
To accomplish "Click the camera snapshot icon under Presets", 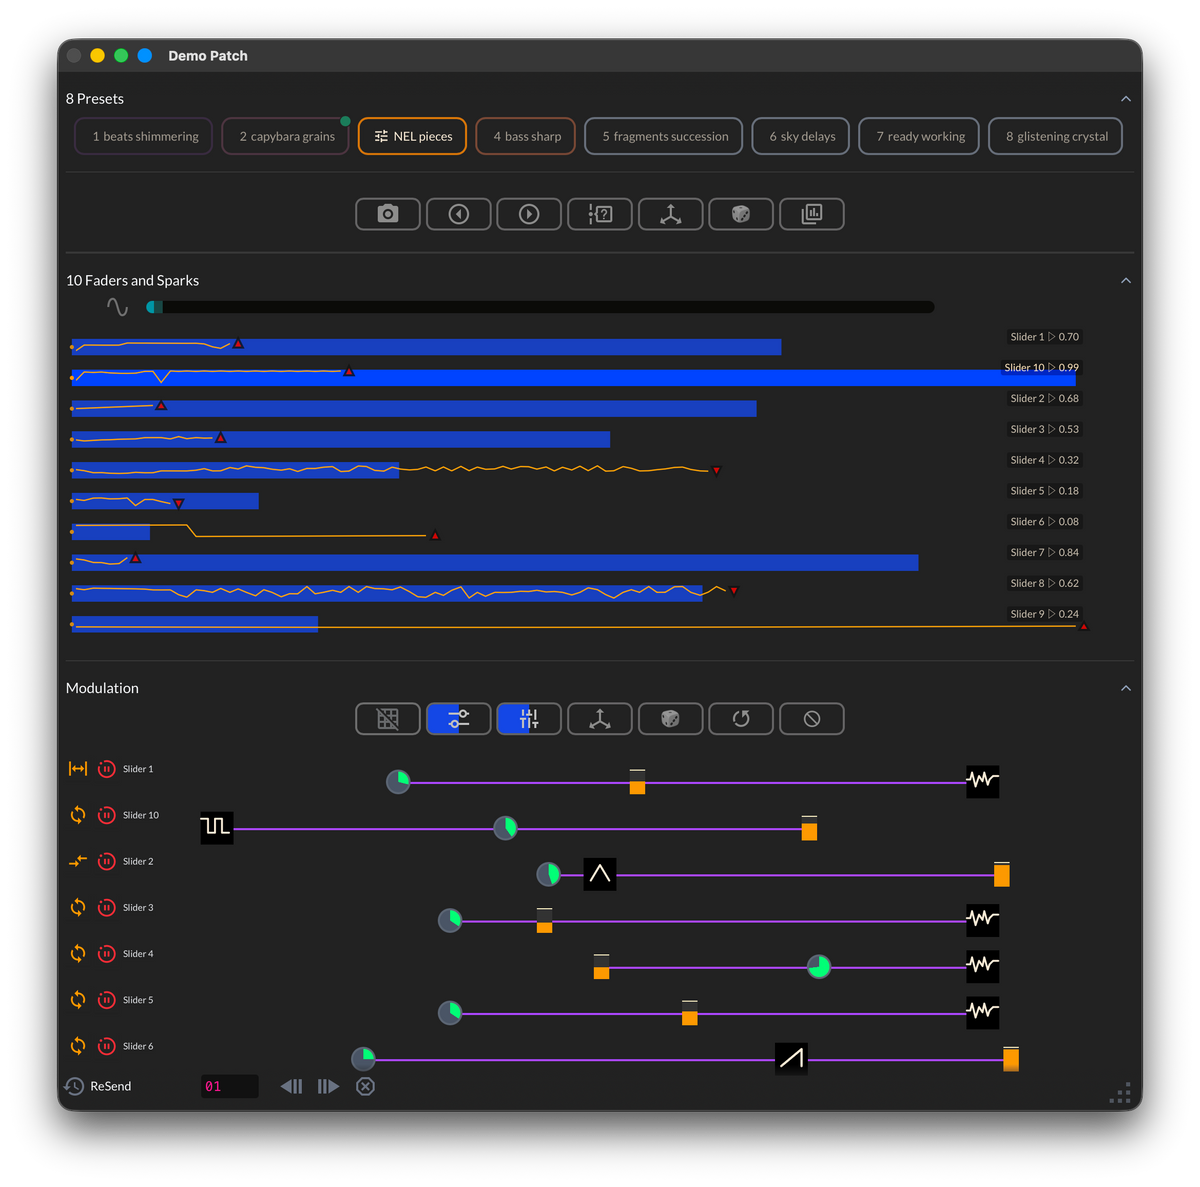I will (x=388, y=214).
